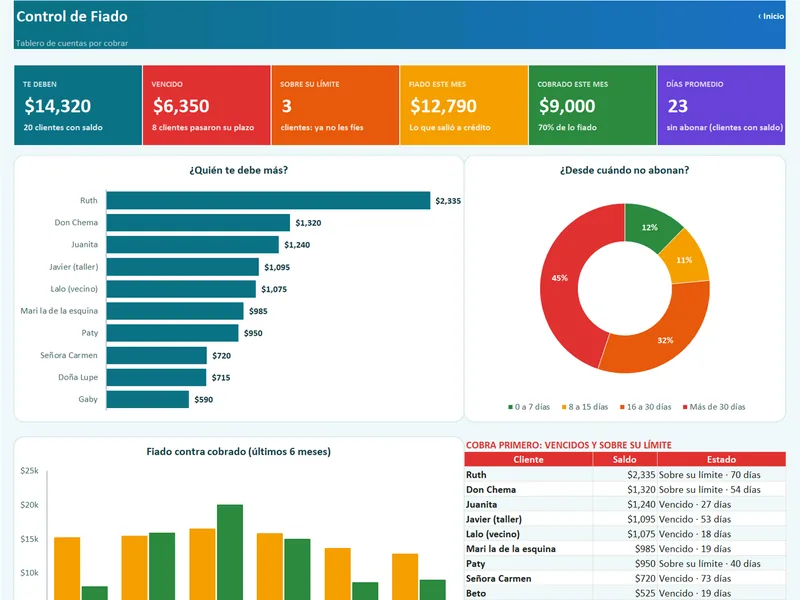The width and height of the screenshot is (800, 600).
Task: Click Sobre su límite · 40 días cell
Action: [721, 563]
